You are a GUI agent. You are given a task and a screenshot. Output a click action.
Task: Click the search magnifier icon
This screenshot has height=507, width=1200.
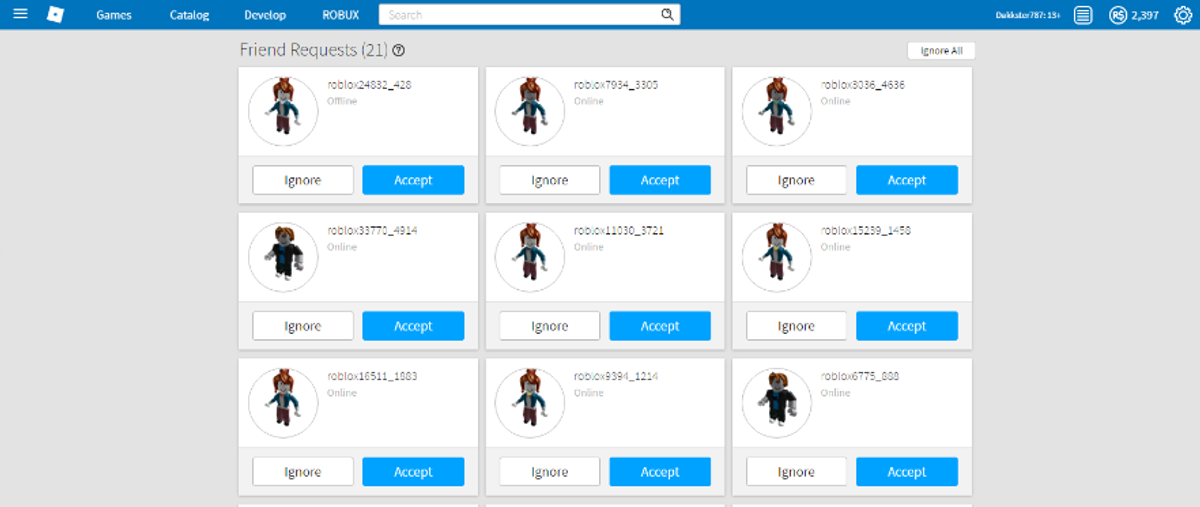tap(667, 15)
